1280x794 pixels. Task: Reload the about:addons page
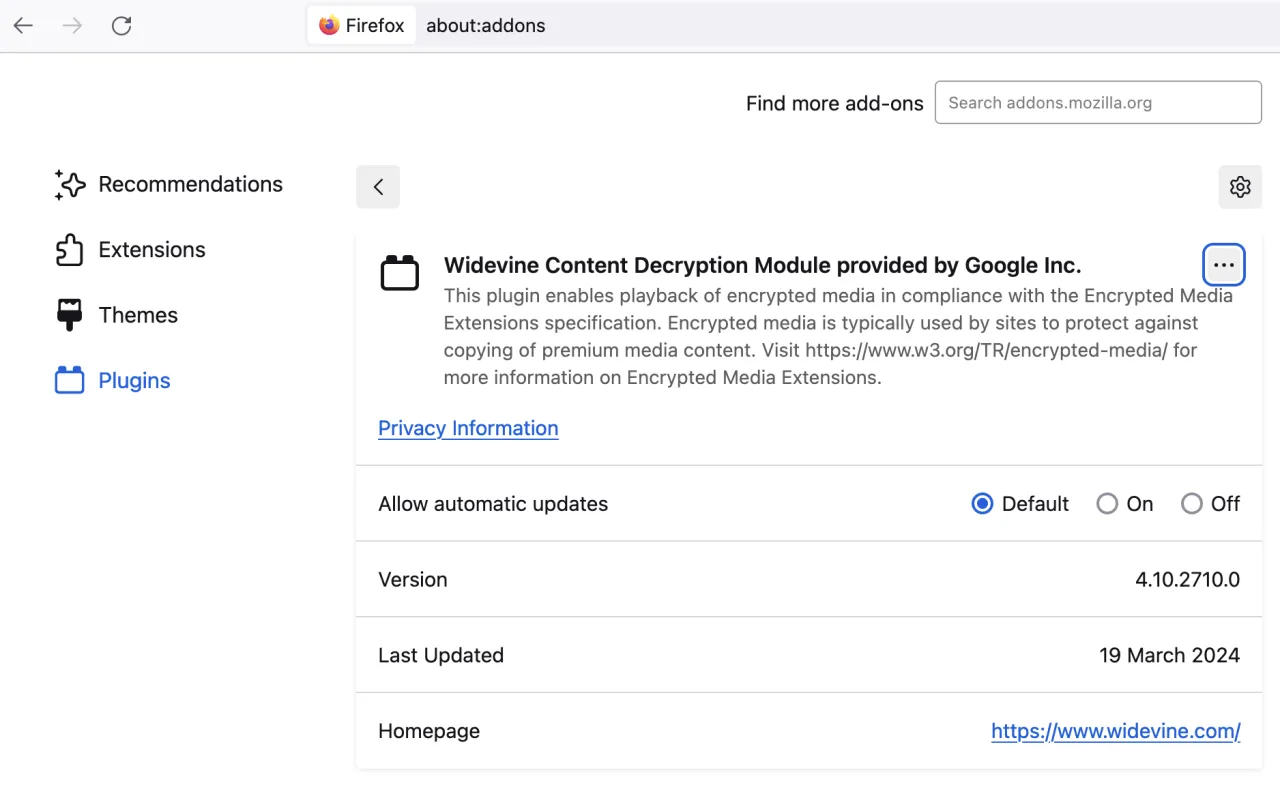click(121, 25)
